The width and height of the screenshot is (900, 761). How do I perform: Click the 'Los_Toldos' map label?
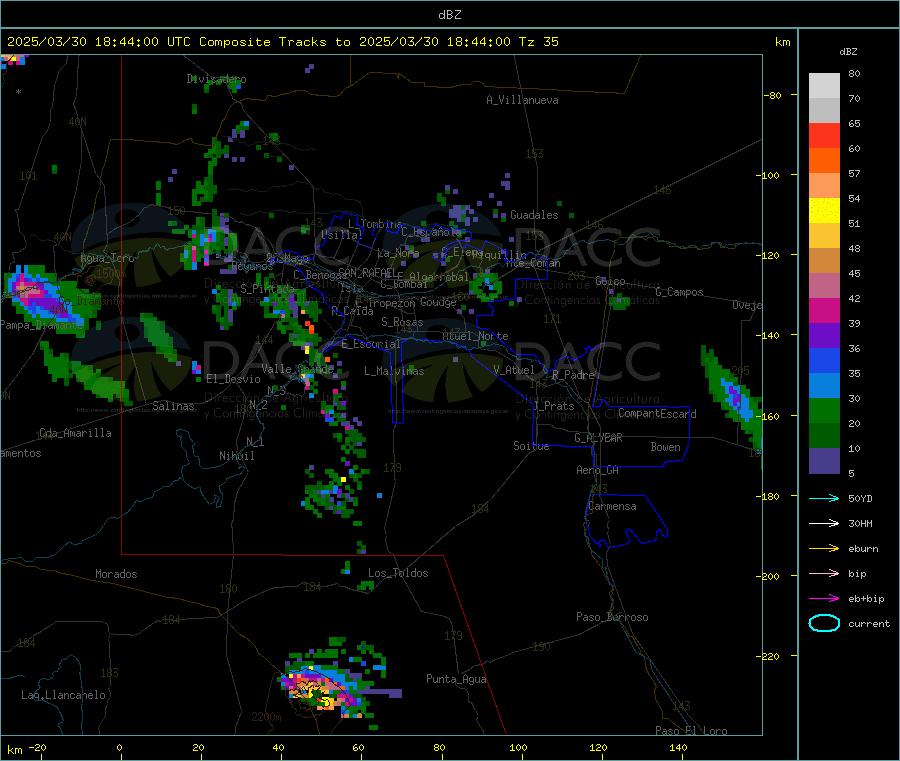398,573
